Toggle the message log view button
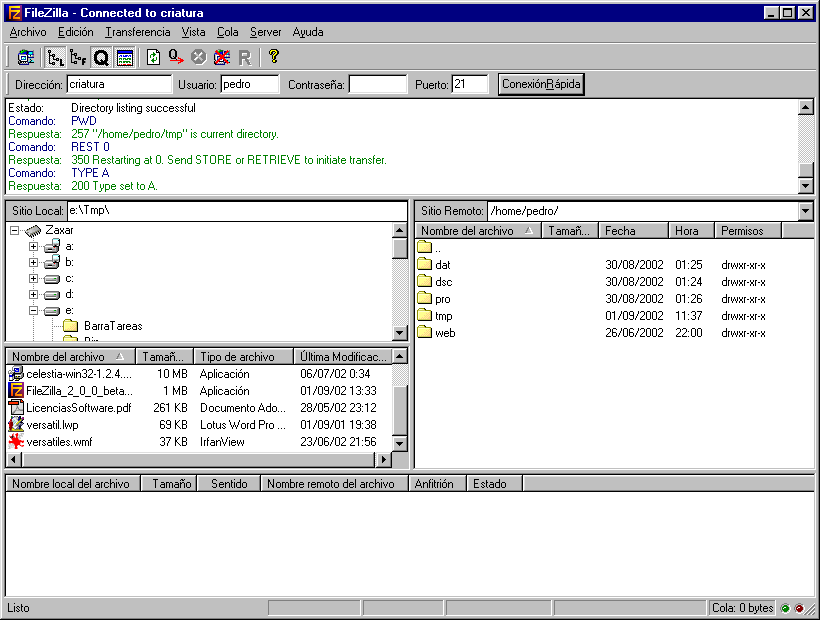The image size is (820, 620). click(x=124, y=58)
